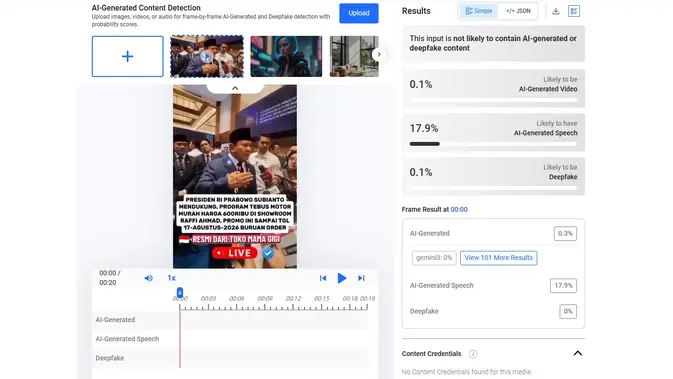Image resolution: width=673 pixels, height=379 pixels.
Task: Click the gemini3: 0% tag
Action: (434, 258)
